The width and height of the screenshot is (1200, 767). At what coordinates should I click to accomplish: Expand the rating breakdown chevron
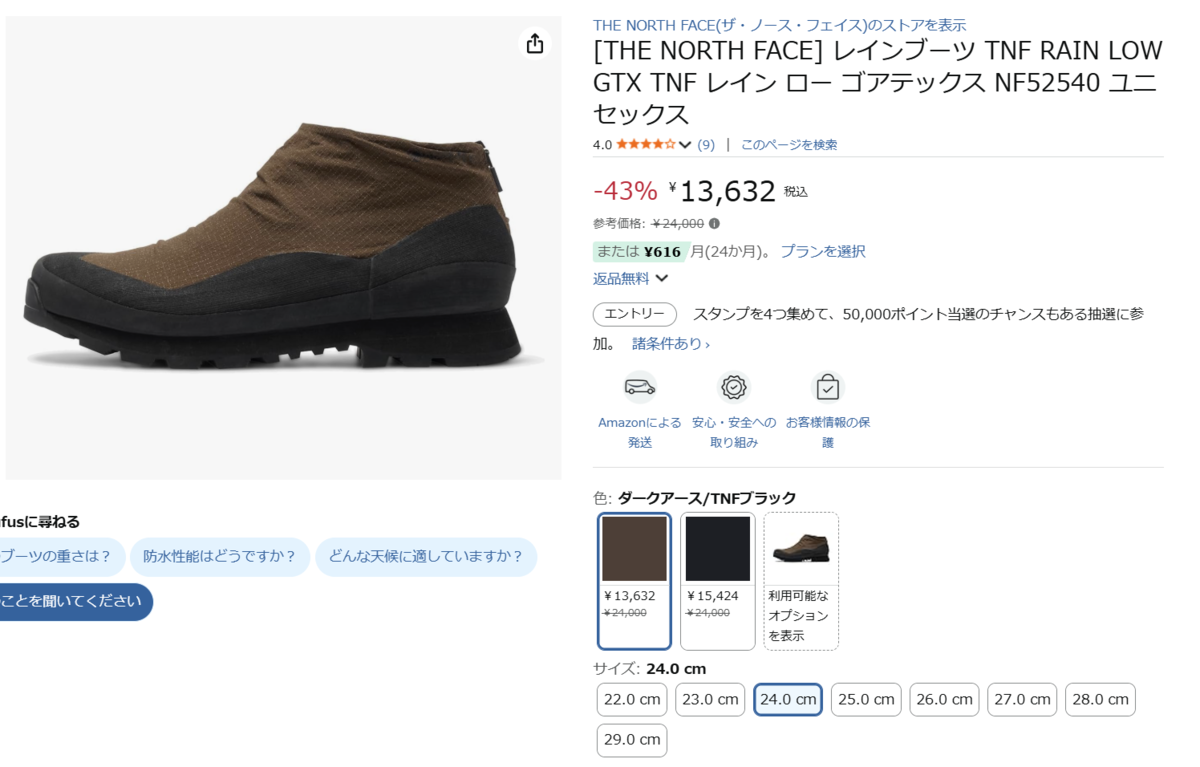tap(685, 145)
